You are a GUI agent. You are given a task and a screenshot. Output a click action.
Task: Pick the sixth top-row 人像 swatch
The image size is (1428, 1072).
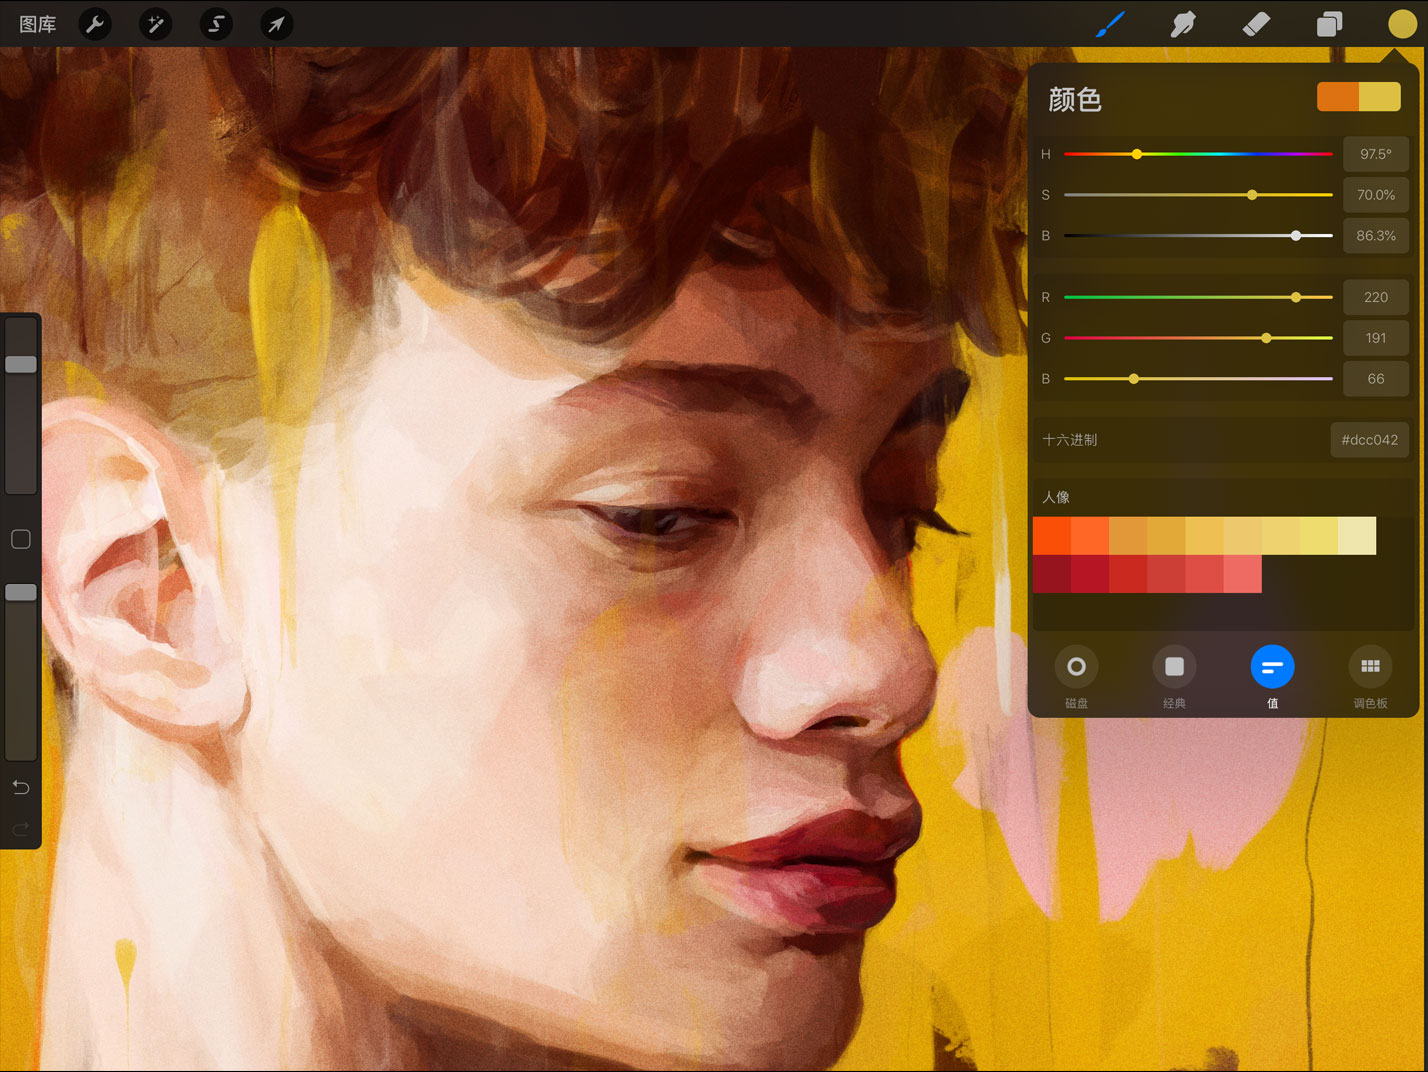tap(1243, 536)
